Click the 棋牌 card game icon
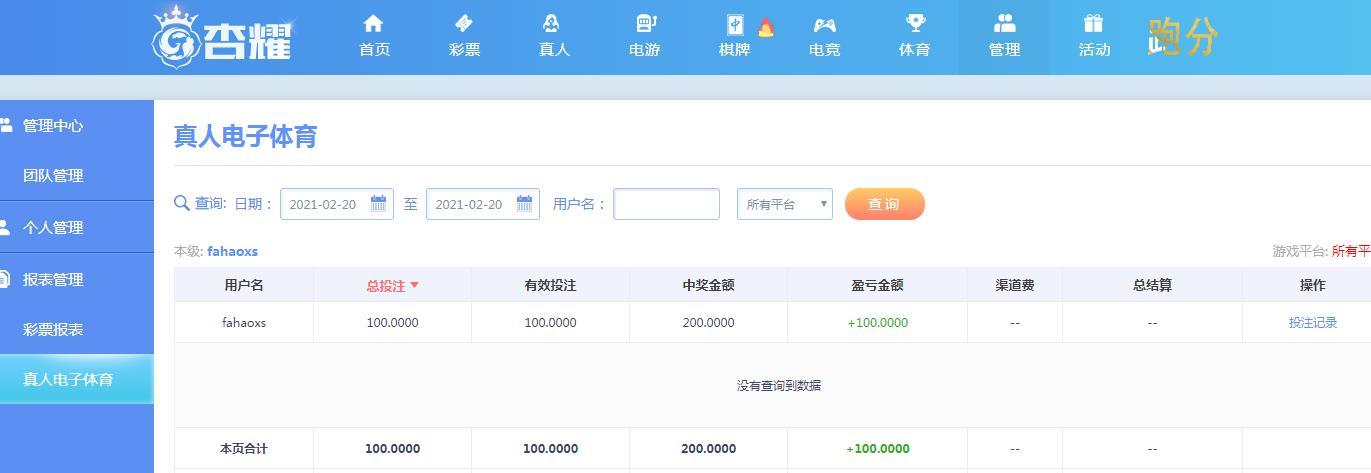1371x473 pixels. pyautogui.click(x=735, y=25)
